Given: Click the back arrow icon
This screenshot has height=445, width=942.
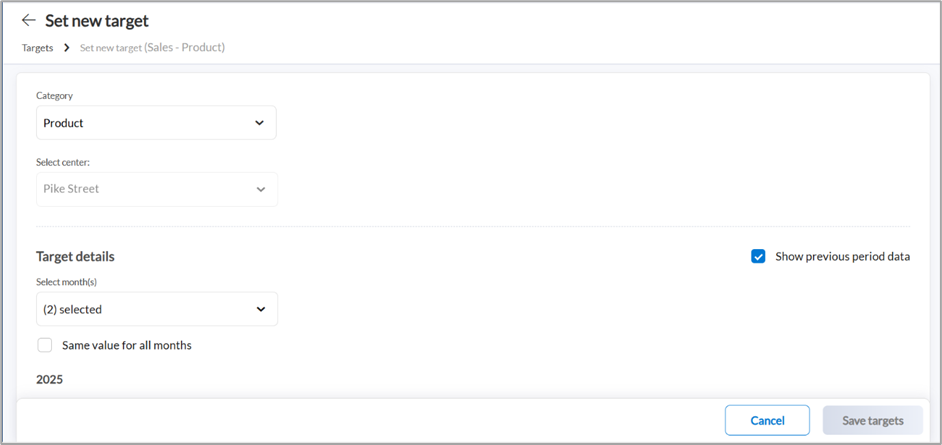Looking at the screenshot, I should click(x=28, y=20).
